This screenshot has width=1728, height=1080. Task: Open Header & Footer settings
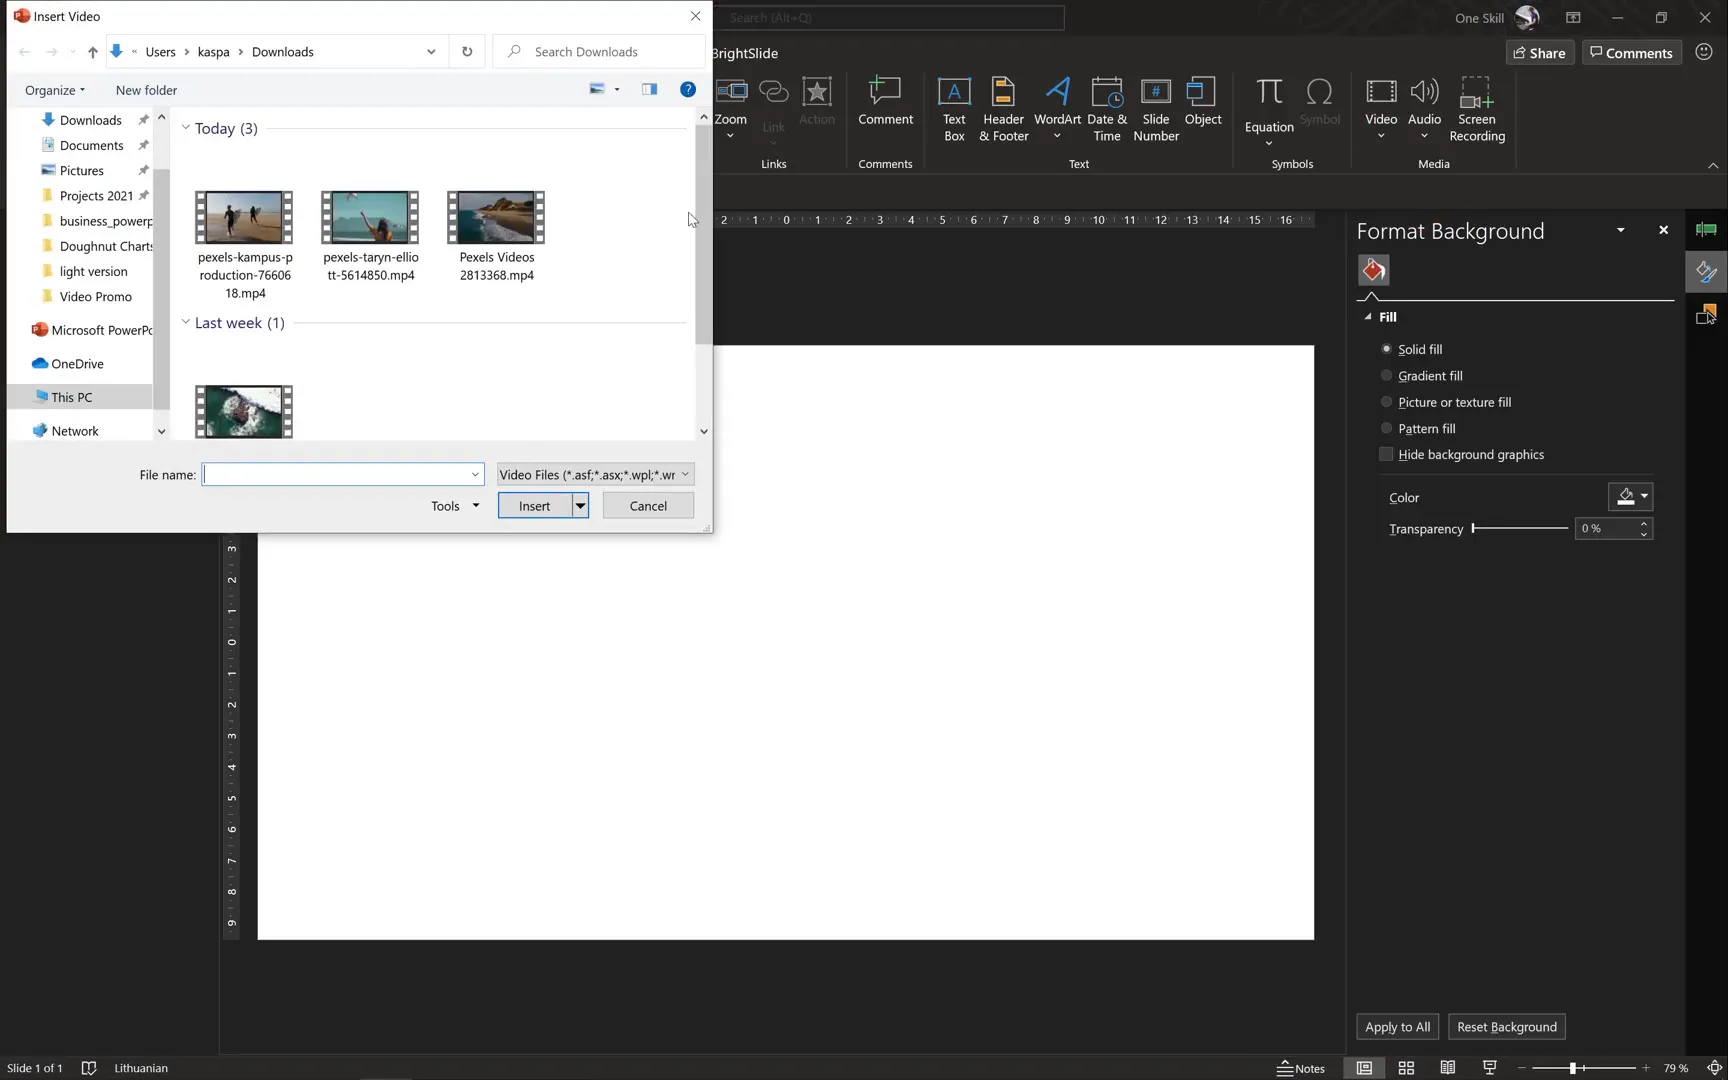(x=1002, y=108)
